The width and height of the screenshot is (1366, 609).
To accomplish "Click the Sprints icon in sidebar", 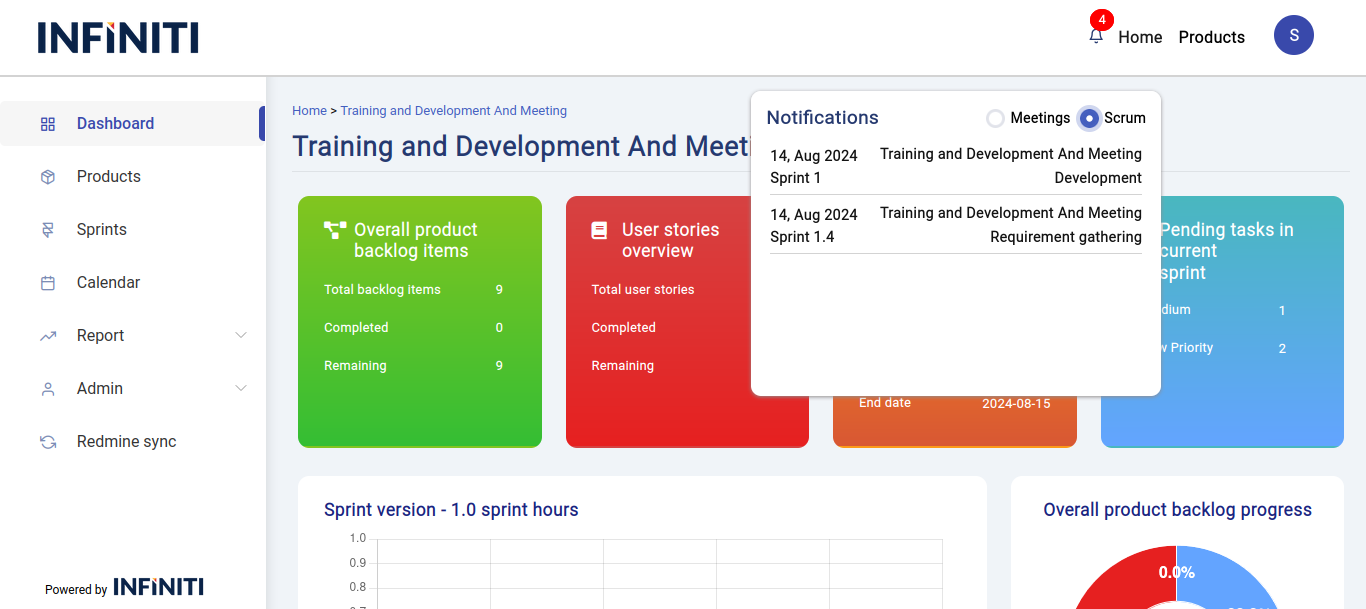I will pyautogui.click(x=48, y=230).
